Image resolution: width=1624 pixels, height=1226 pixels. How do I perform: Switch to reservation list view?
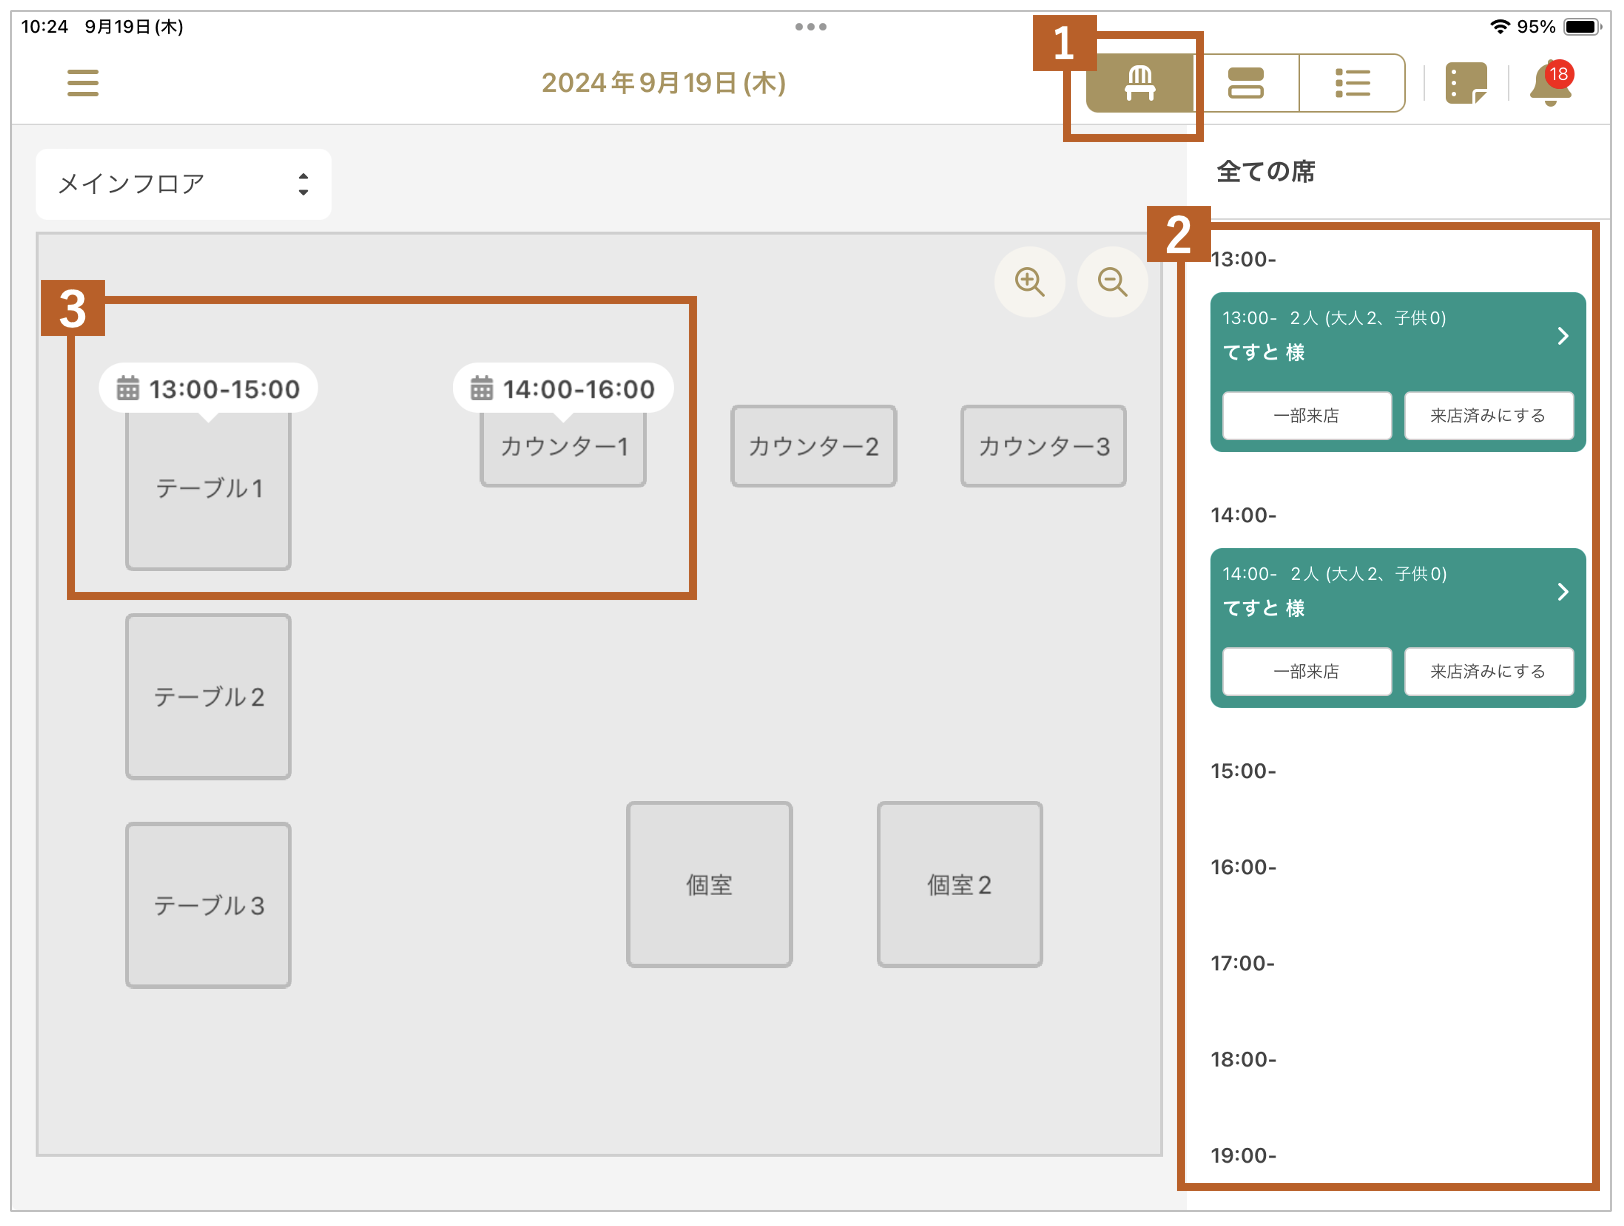[x=1352, y=83]
